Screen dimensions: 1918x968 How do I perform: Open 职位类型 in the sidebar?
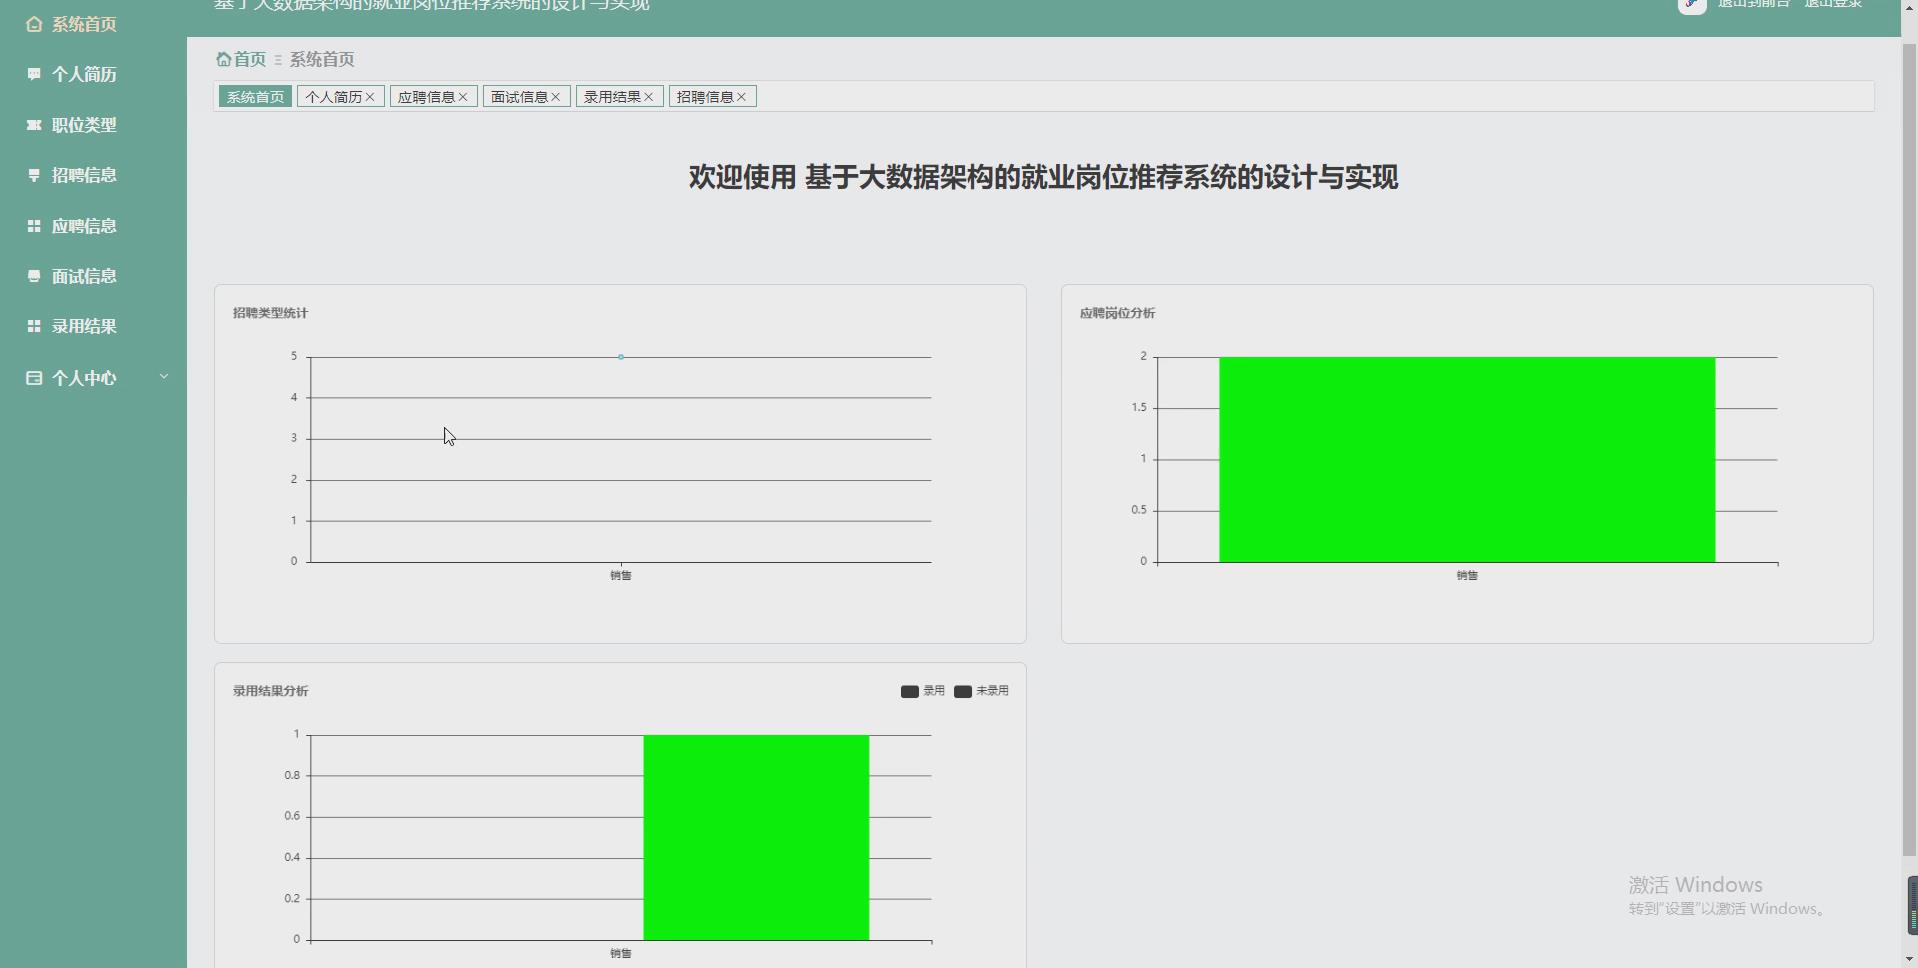click(x=84, y=125)
